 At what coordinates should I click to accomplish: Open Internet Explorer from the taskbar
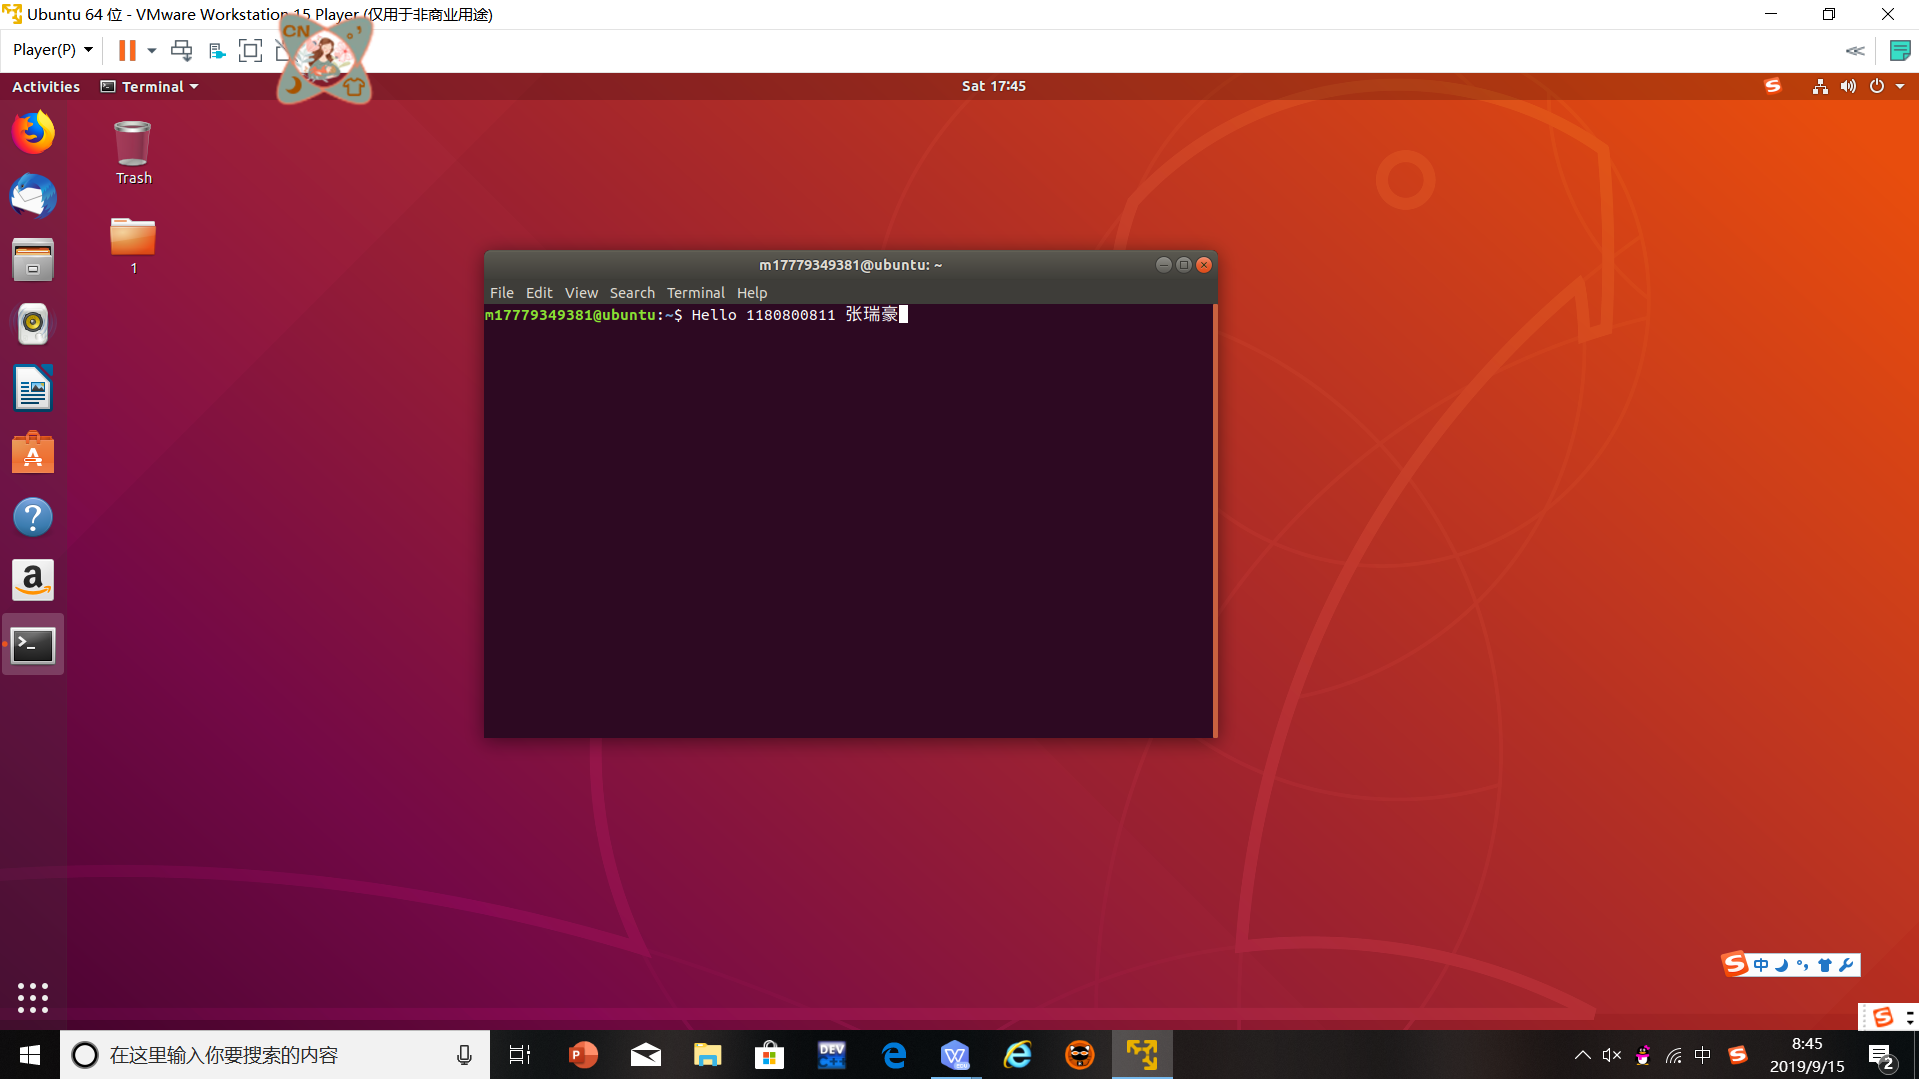coord(1017,1055)
